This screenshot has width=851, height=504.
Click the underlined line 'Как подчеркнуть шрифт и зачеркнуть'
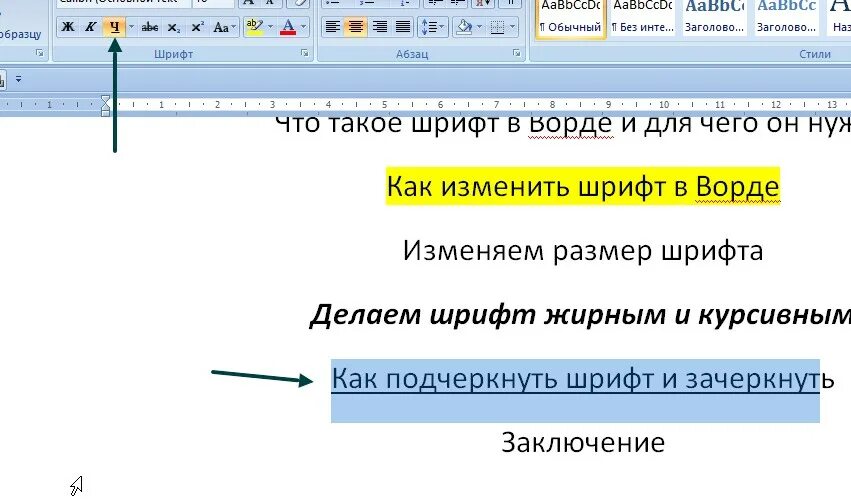583,378
